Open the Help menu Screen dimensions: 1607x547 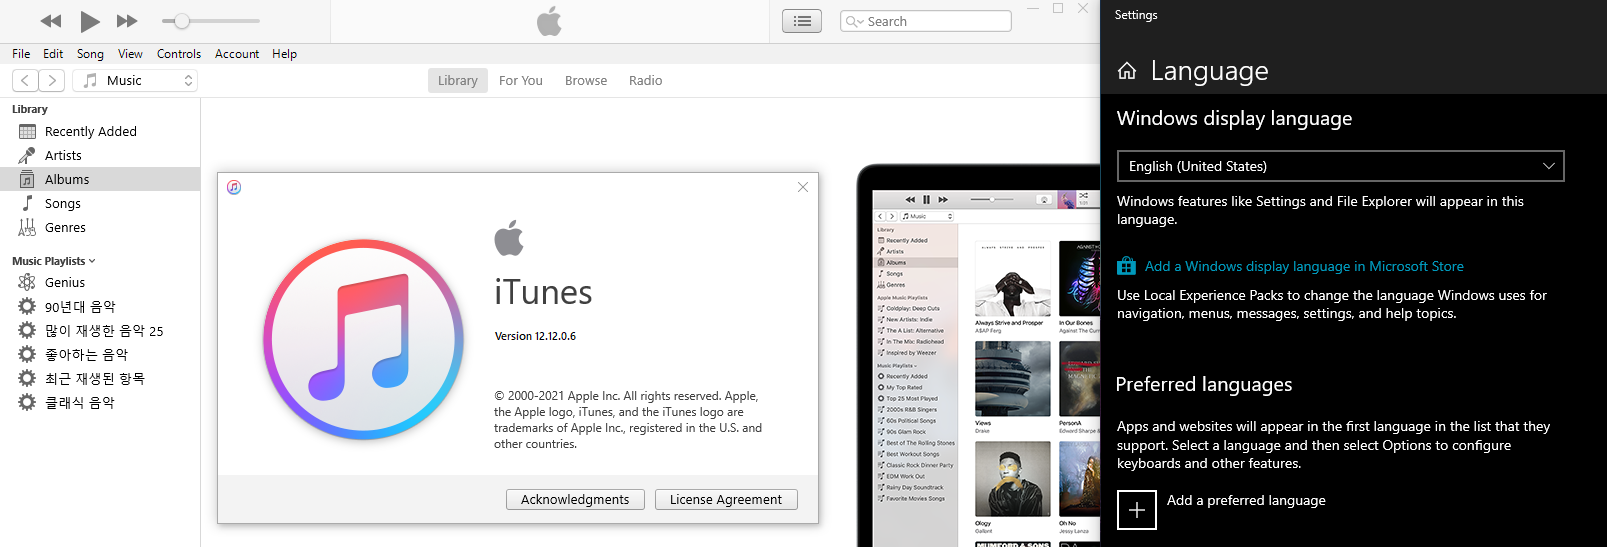tap(284, 54)
